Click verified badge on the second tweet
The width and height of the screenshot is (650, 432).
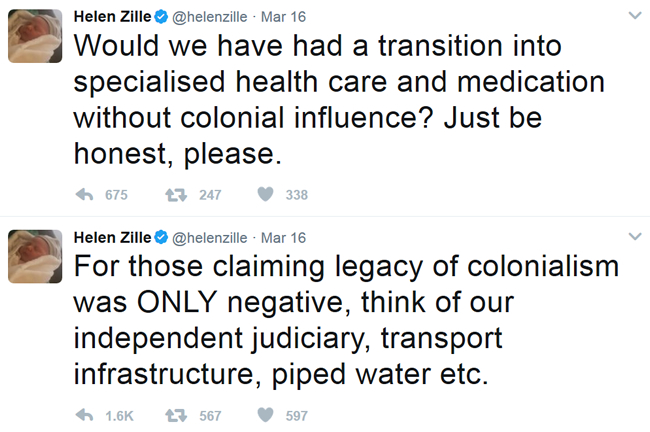point(161,238)
